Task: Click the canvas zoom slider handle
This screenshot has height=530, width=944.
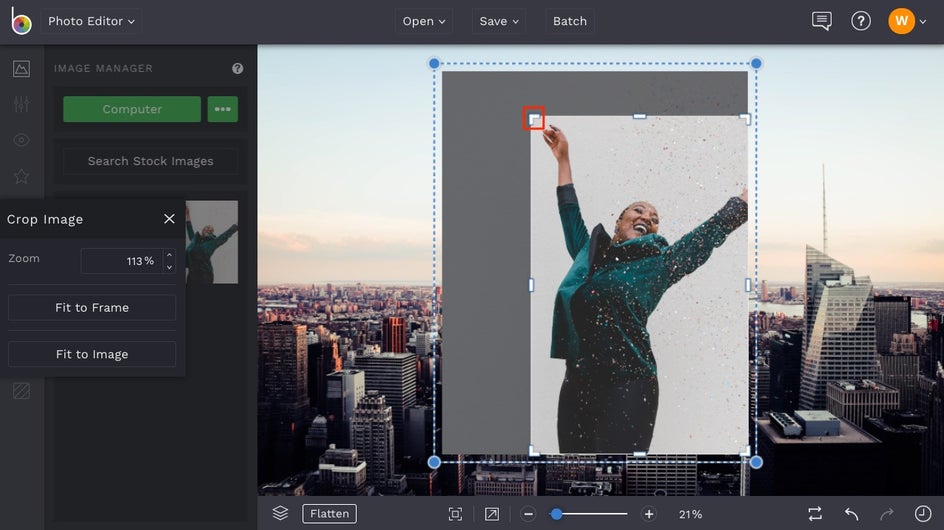Action: pos(556,514)
